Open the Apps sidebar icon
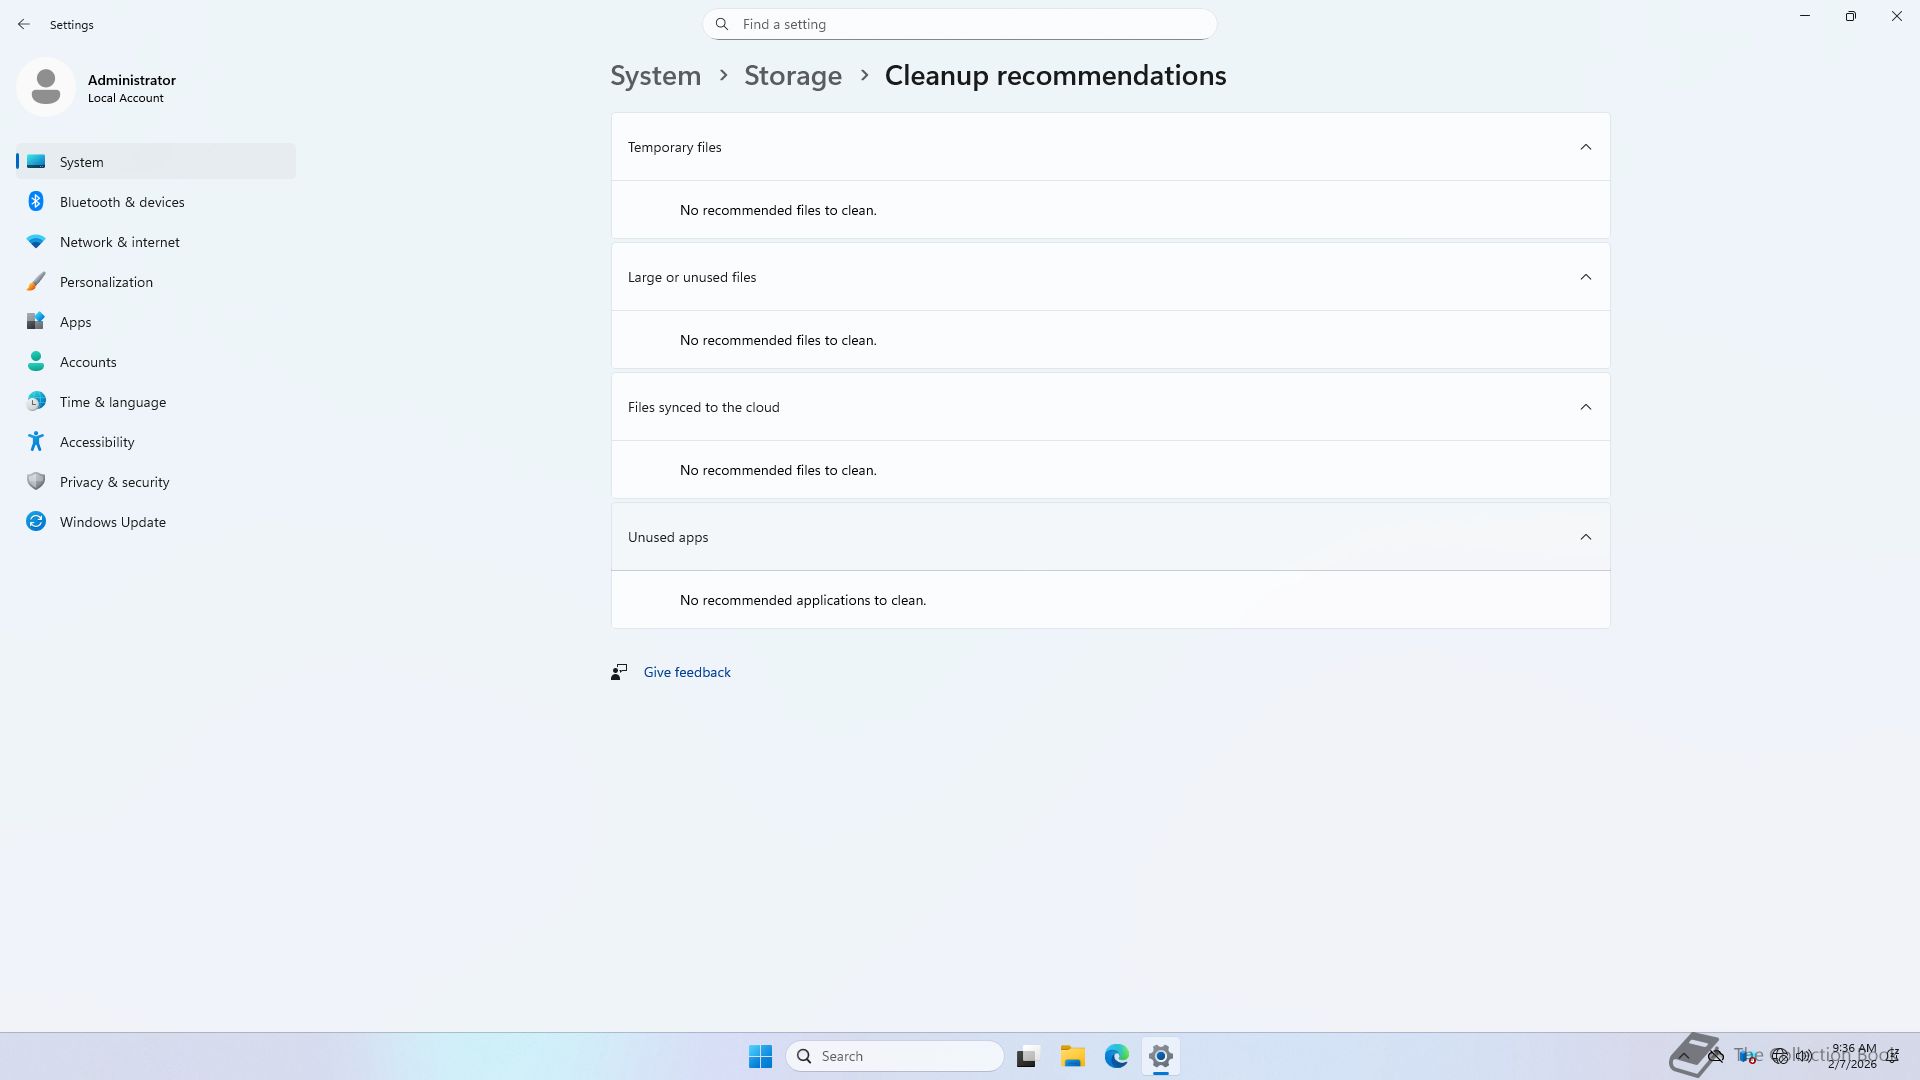Viewport: 1920px width, 1080px height. point(36,322)
